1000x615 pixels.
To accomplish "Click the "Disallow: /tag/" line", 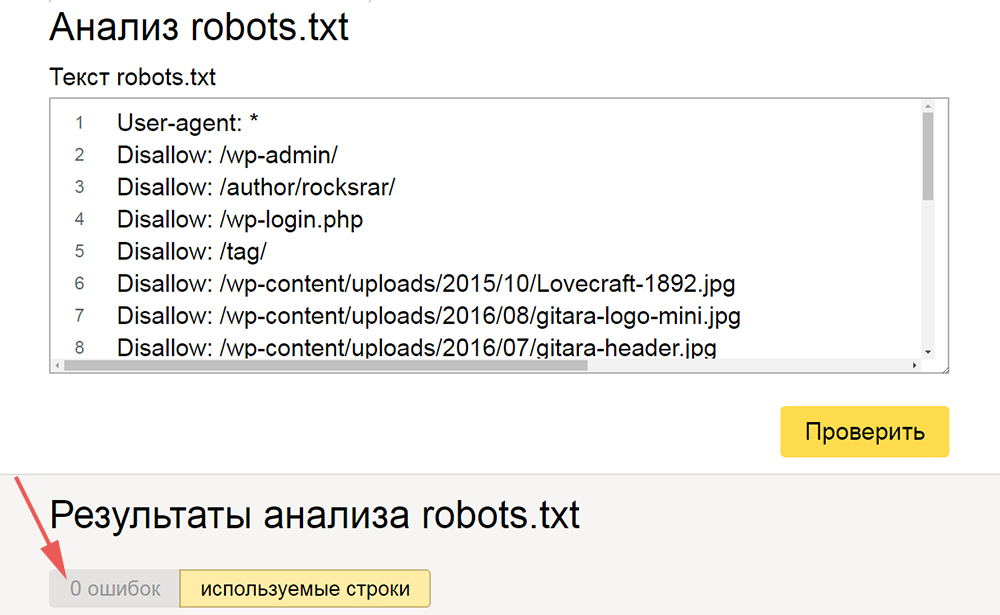I will point(191,251).
